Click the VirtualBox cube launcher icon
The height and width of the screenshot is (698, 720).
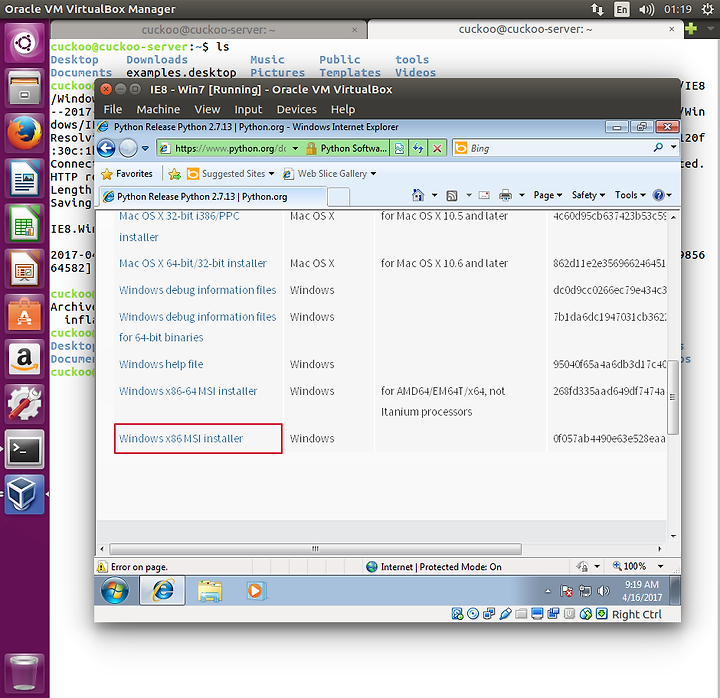pos(24,495)
